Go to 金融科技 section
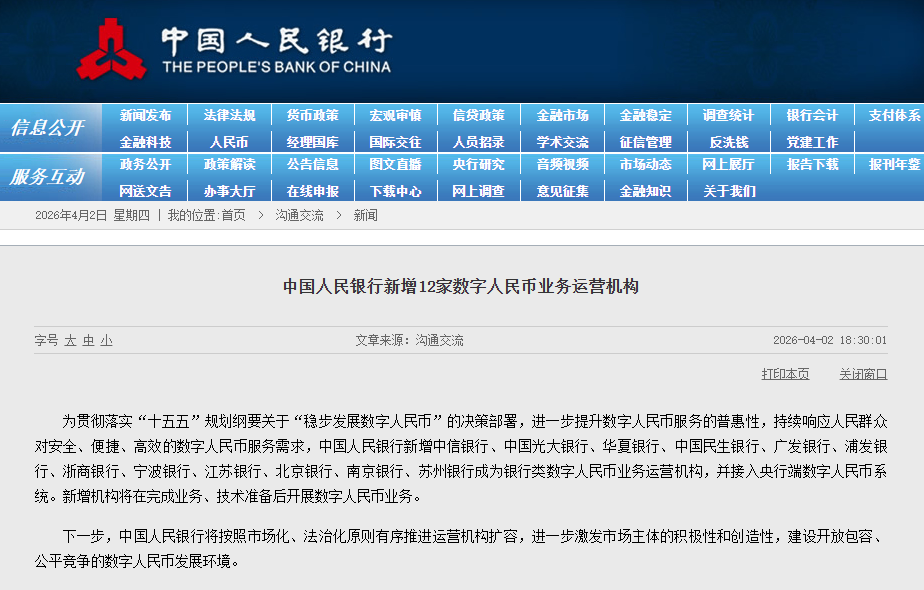Image resolution: width=924 pixels, height=590 pixels. click(146, 142)
